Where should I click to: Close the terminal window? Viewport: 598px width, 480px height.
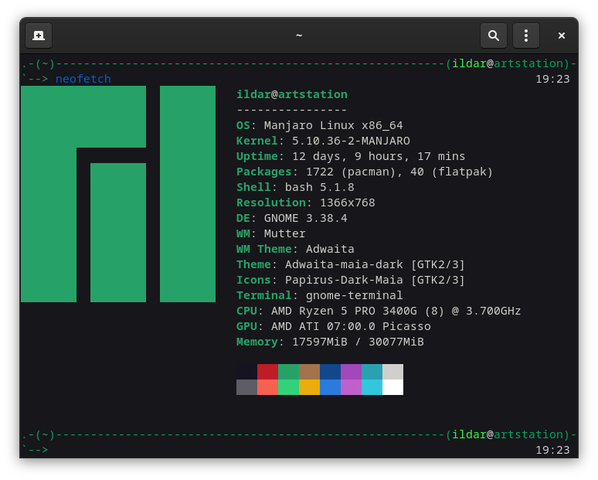pos(561,35)
